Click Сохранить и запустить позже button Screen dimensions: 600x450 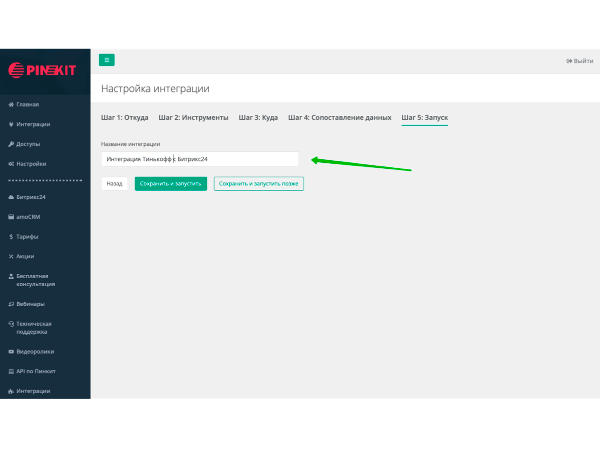point(258,184)
